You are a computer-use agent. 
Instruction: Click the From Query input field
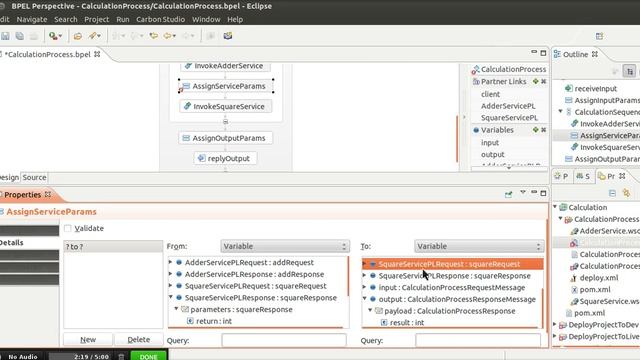coord(284,340)
